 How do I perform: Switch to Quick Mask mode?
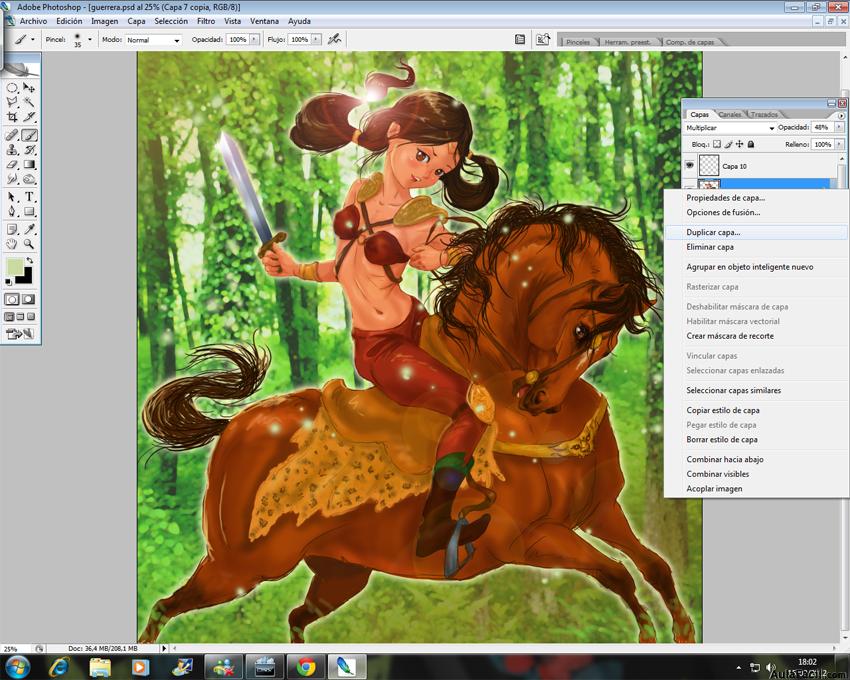[x=29, y=299]
